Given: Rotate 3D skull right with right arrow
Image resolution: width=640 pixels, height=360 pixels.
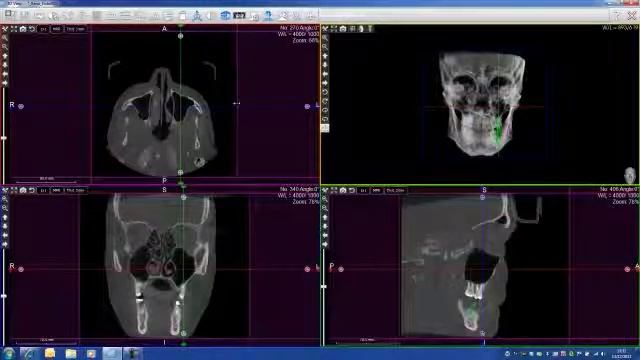Looking at the screenshot, I should (325, 83).
